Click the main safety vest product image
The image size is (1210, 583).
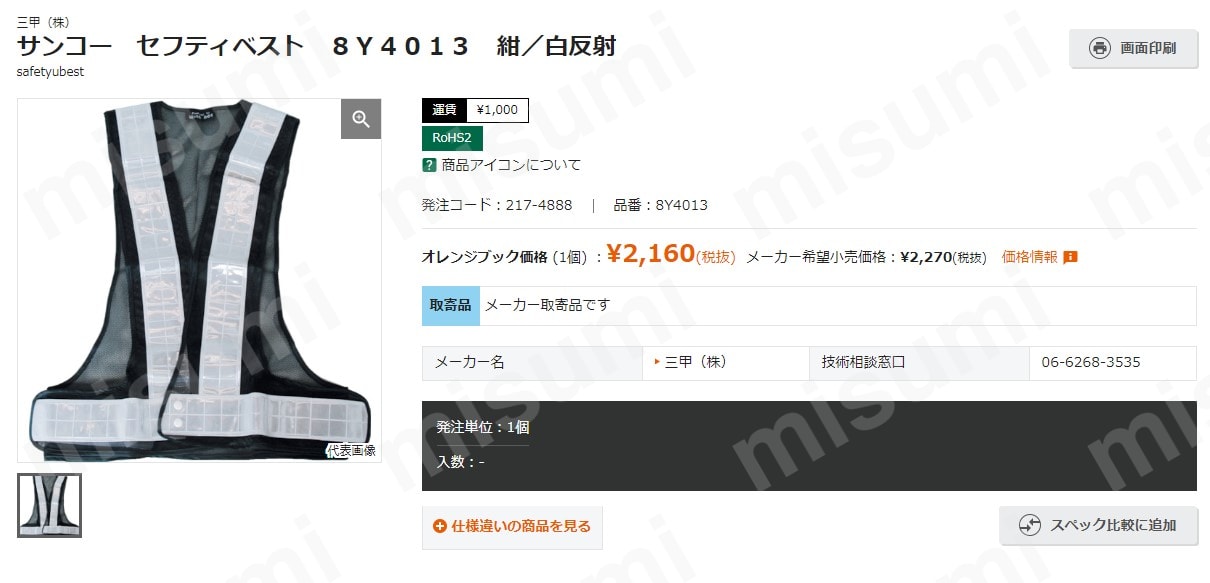click(x=199, y=280)
